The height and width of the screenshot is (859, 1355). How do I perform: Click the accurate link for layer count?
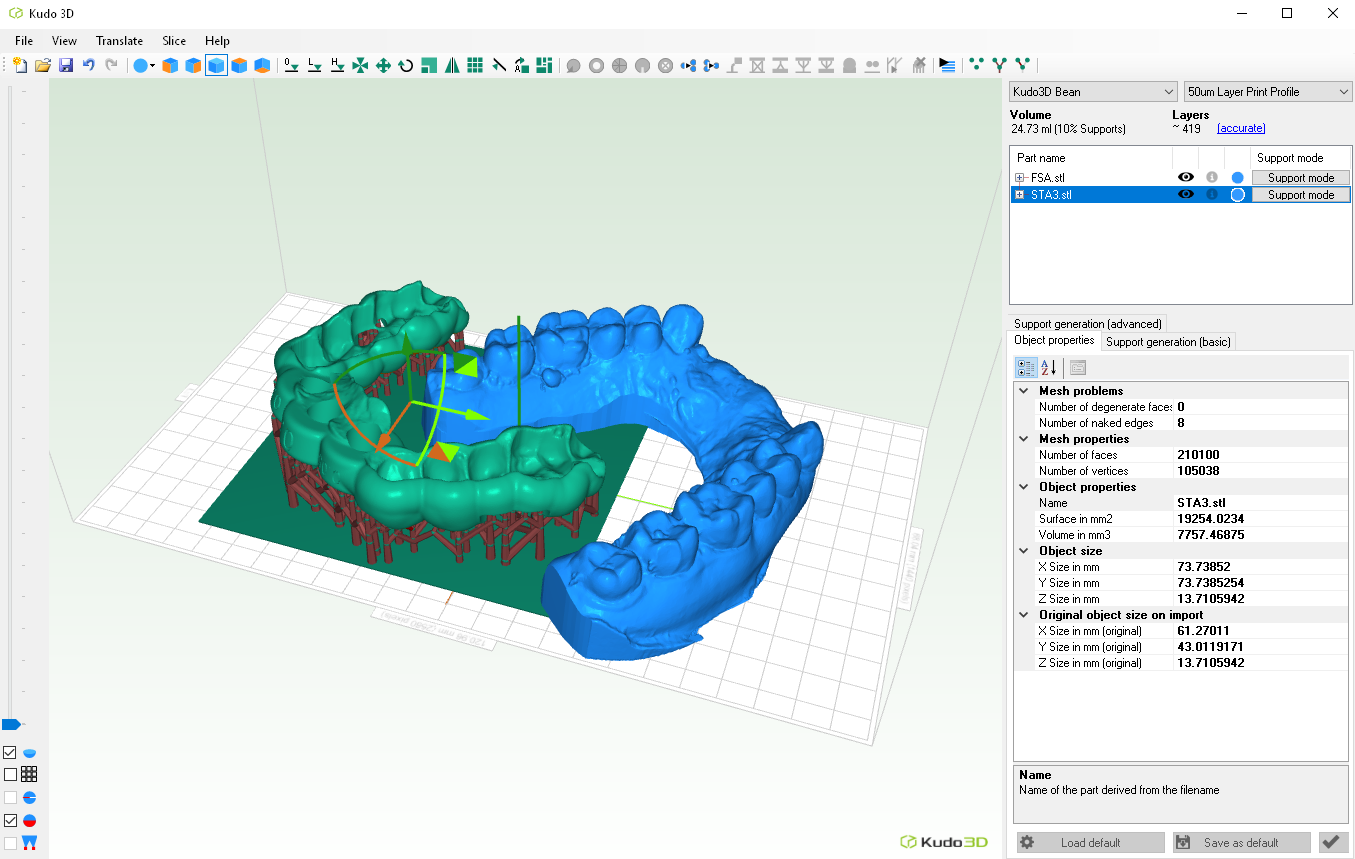click(1240, 128)
